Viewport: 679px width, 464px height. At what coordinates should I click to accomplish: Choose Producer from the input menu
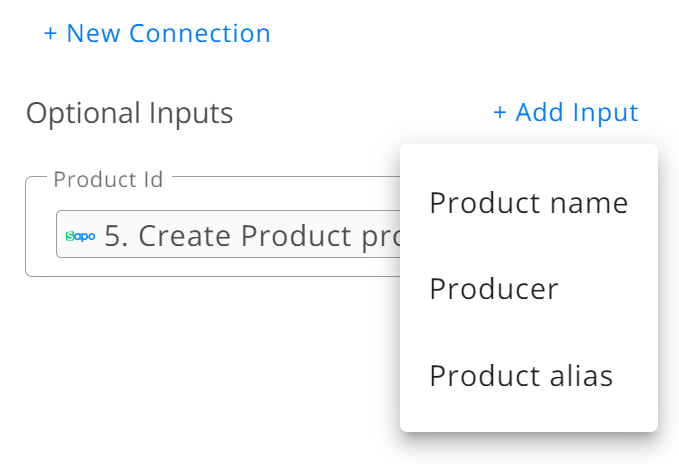529,289
